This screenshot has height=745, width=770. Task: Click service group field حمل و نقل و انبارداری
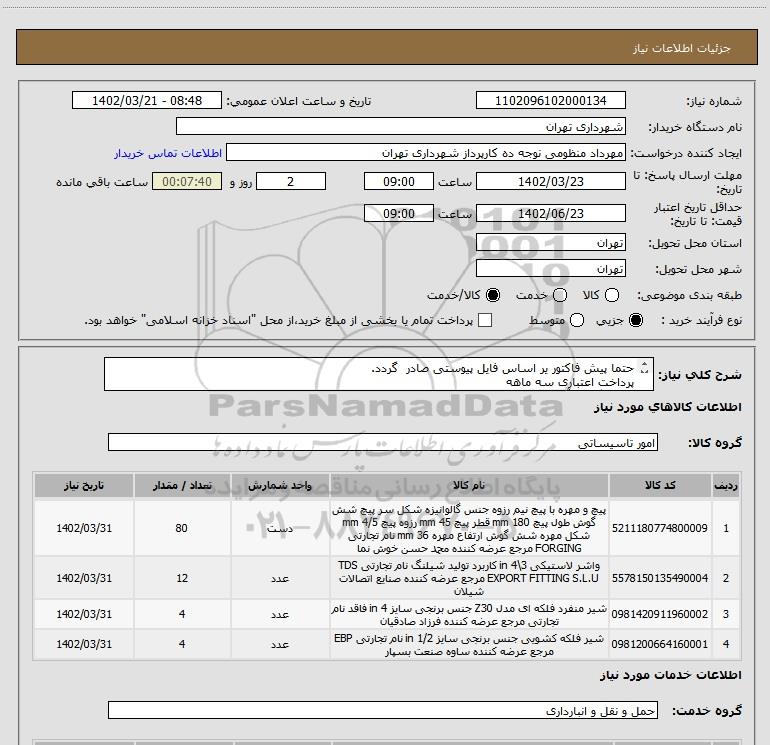click(383, 710)
